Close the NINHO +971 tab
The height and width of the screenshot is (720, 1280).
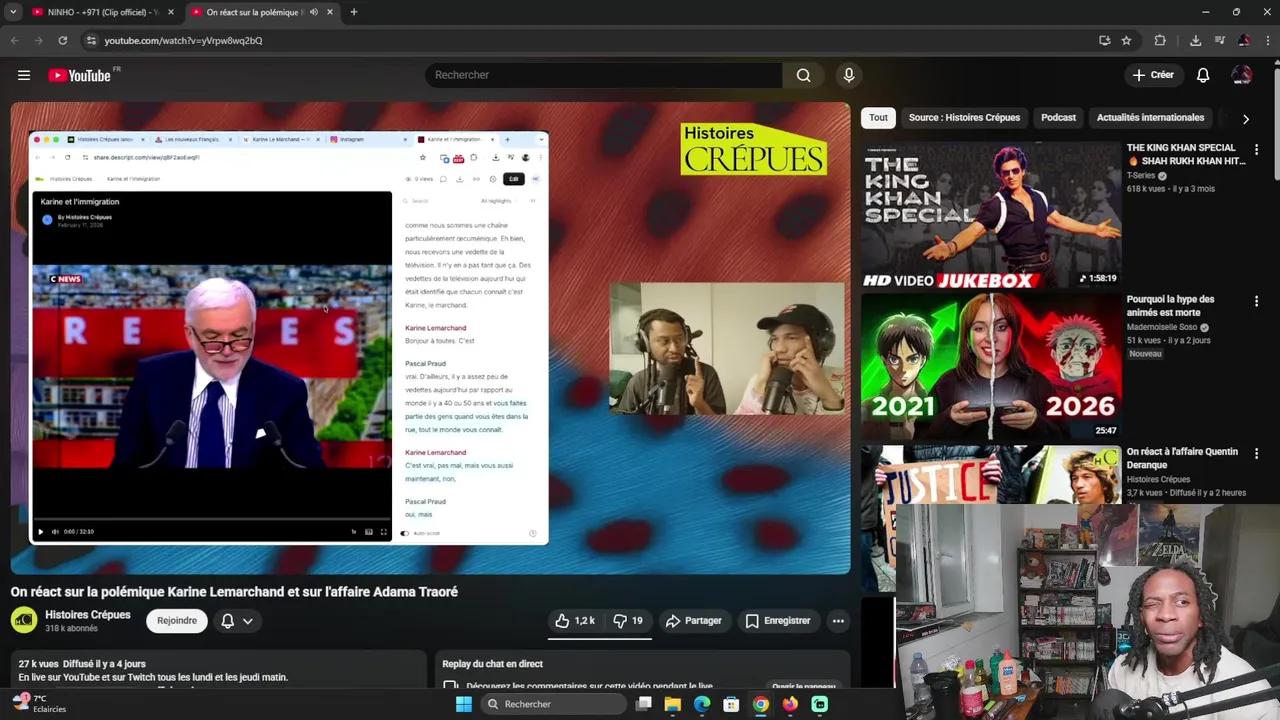click(x=170, y=12)
